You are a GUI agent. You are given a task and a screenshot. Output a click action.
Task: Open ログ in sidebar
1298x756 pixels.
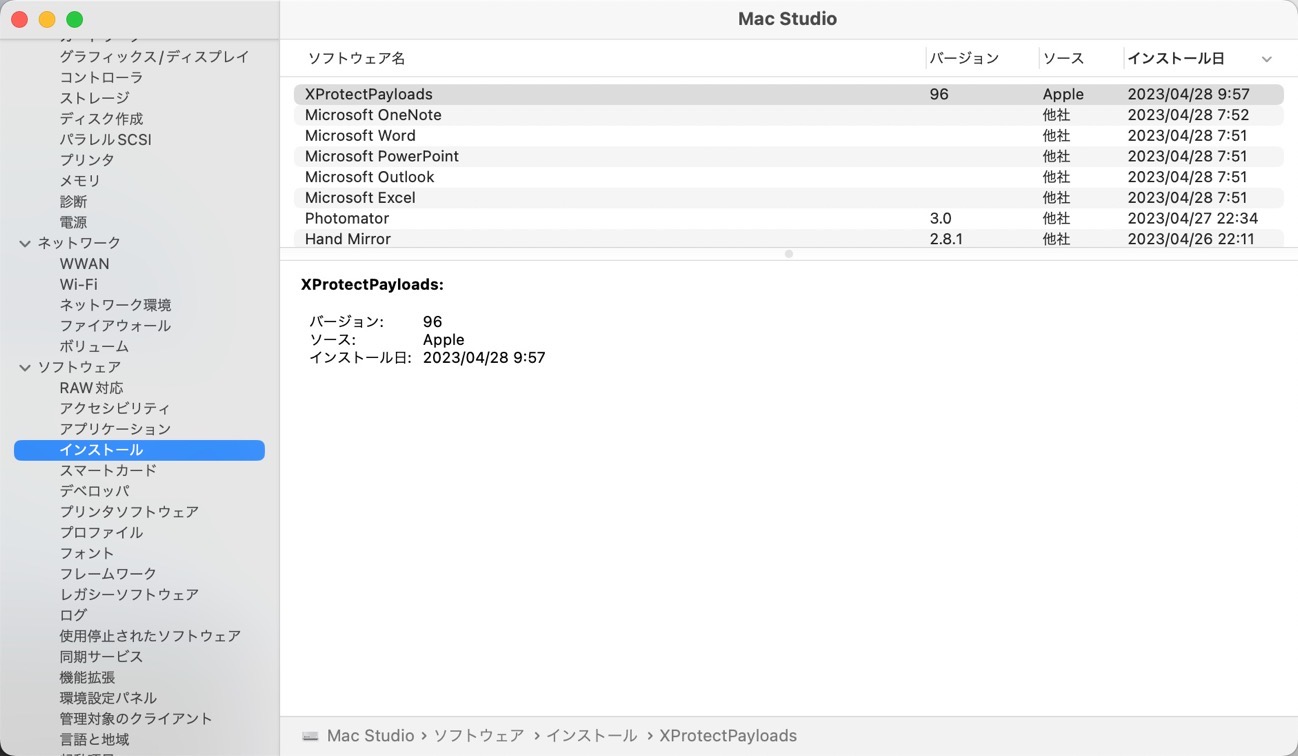(x=73, y=615)
